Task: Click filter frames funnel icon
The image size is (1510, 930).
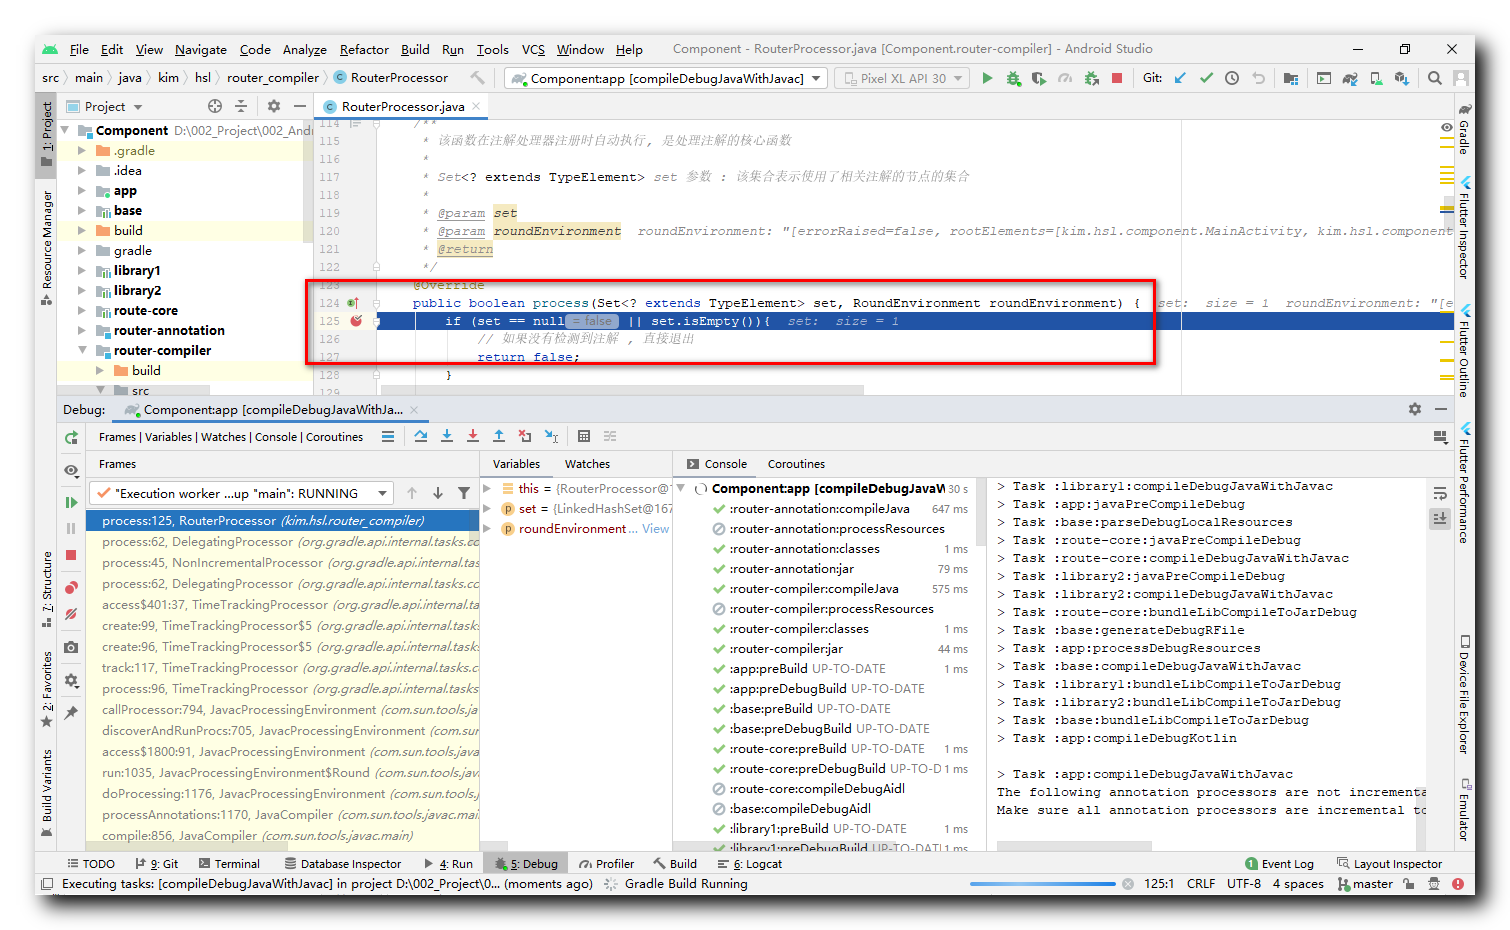Action: [464, 493]
